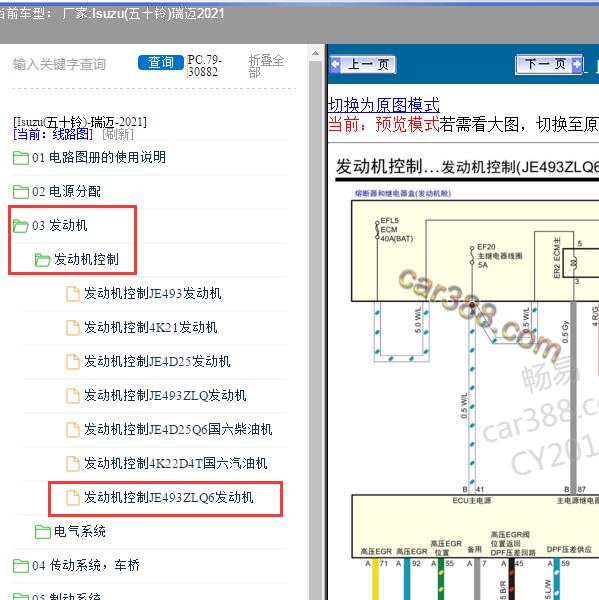This screenshot has height=600, width=599.
Task: Click EFL5 ECM 40A(BAT) fuse in diagram
Action: [x=394, y=230]
